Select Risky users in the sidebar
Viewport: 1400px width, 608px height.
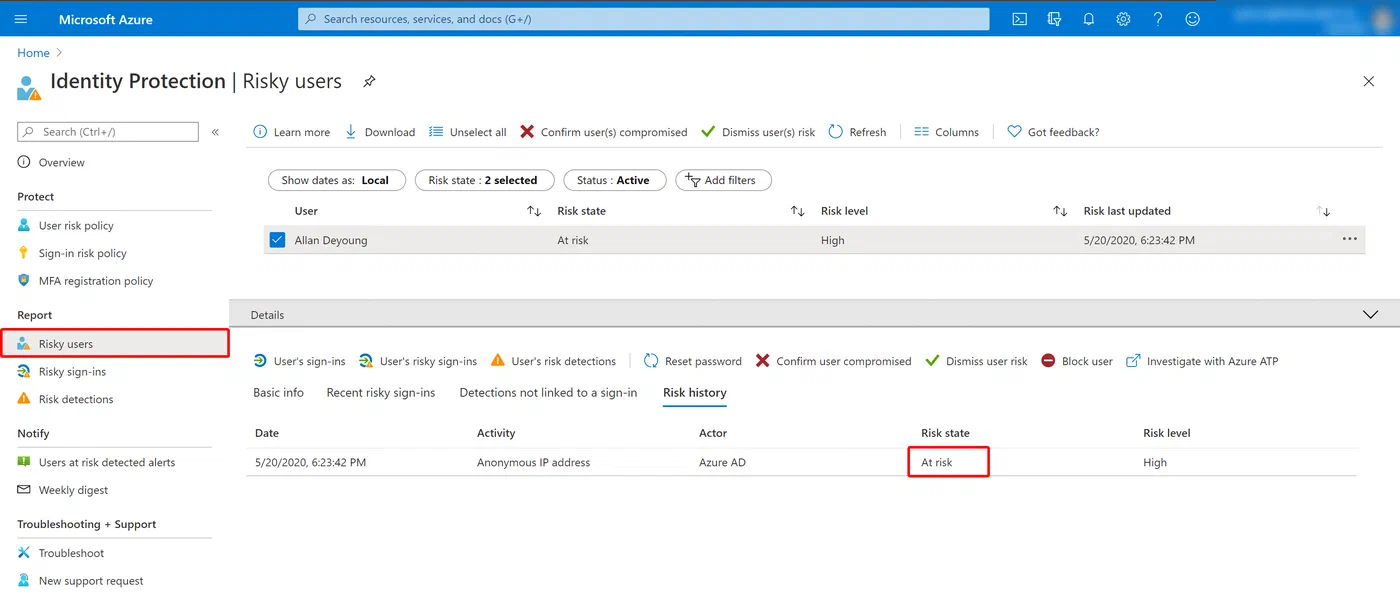click(115, 344)
